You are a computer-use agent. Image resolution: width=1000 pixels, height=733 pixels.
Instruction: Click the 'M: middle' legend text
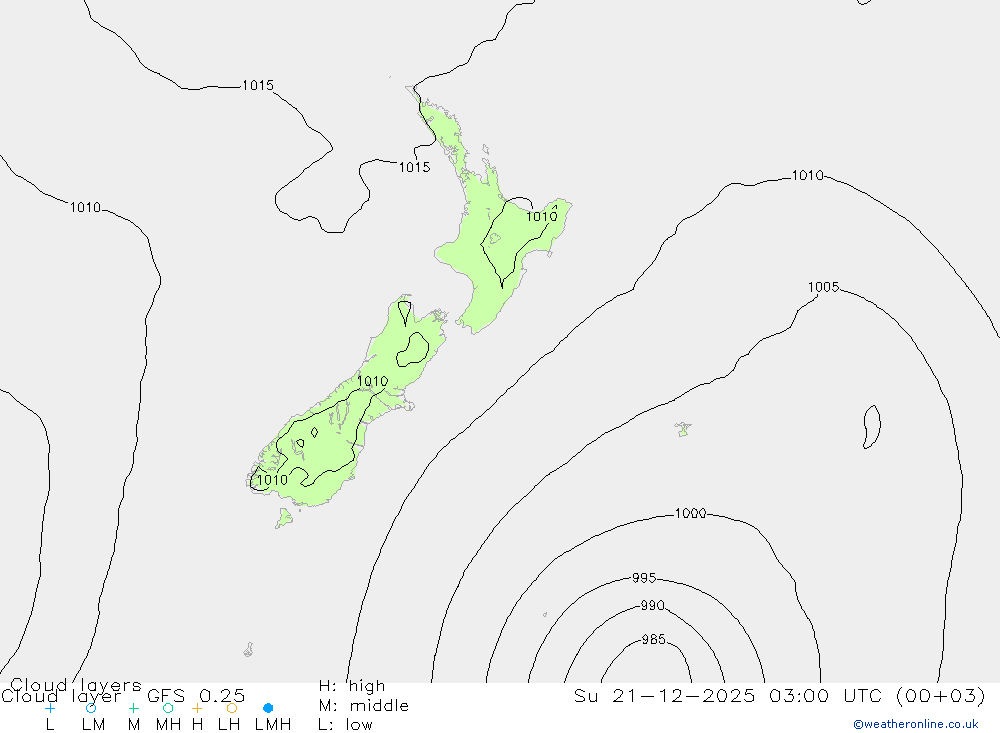click(364, 706)
